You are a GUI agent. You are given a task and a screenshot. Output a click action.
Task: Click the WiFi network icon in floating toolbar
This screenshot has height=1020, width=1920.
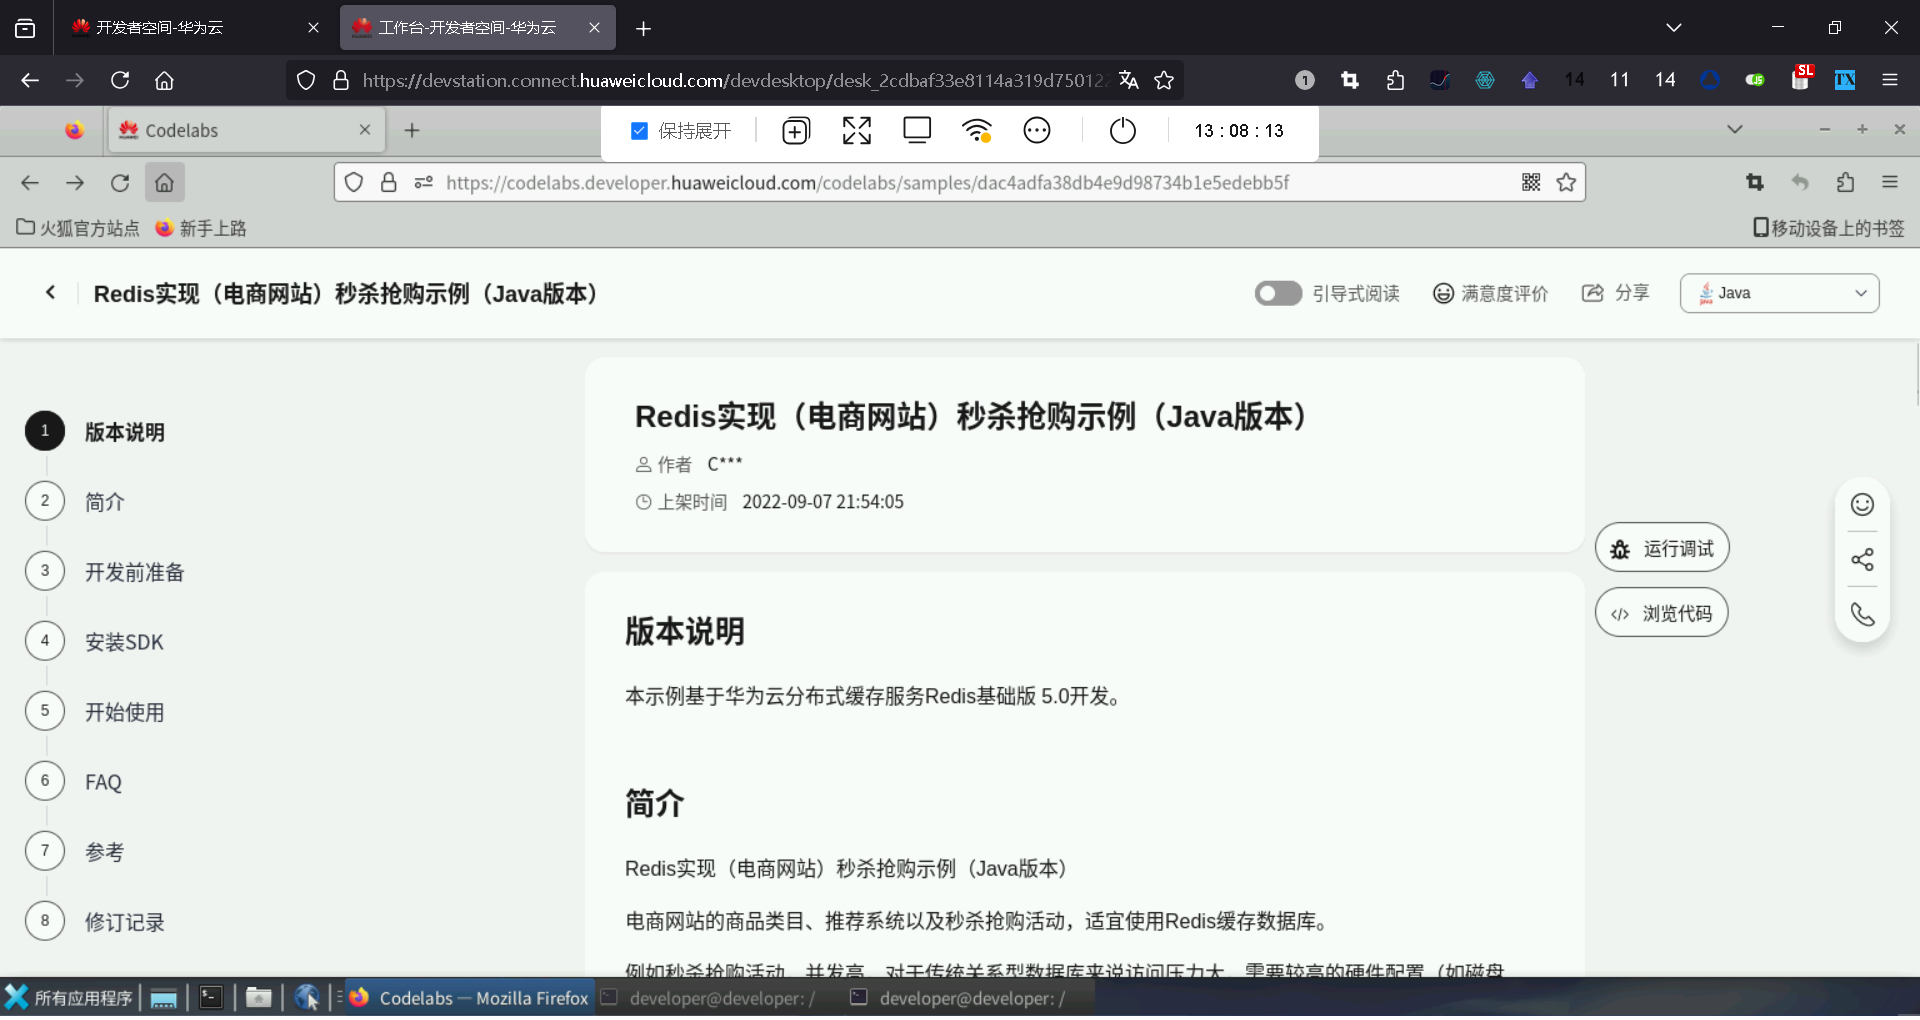pos(977,130)
